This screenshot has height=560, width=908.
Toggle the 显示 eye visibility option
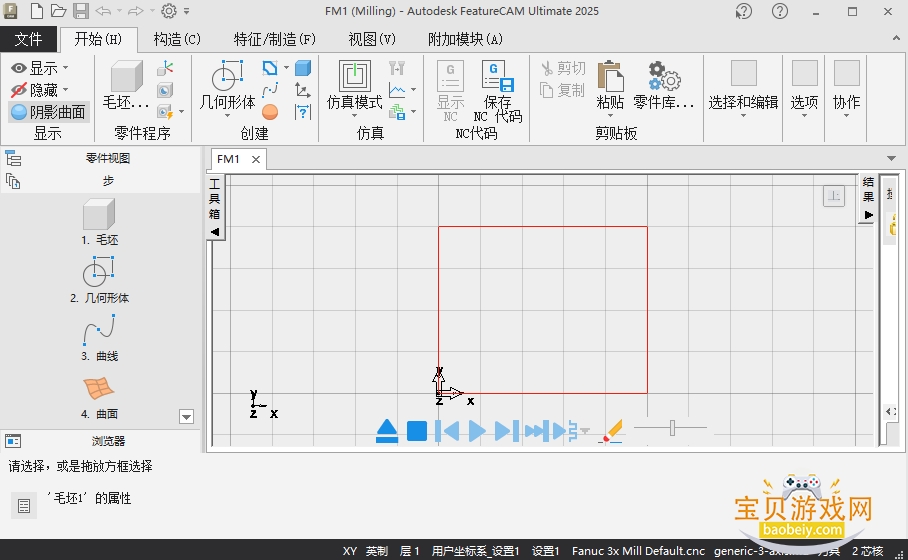tap(39, 68)
